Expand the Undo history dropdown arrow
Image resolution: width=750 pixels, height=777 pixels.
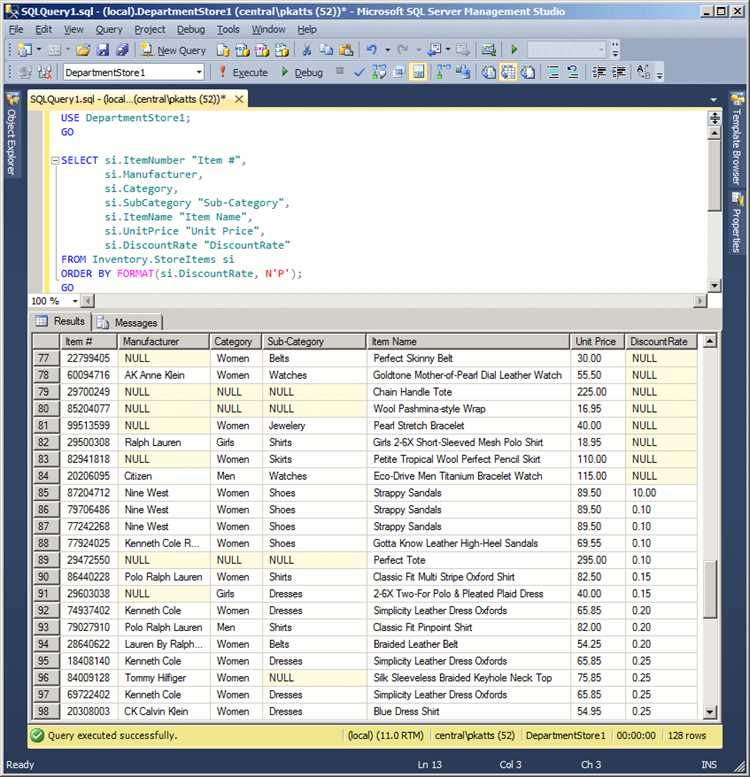pyautogui.click(x=387, y=50)
